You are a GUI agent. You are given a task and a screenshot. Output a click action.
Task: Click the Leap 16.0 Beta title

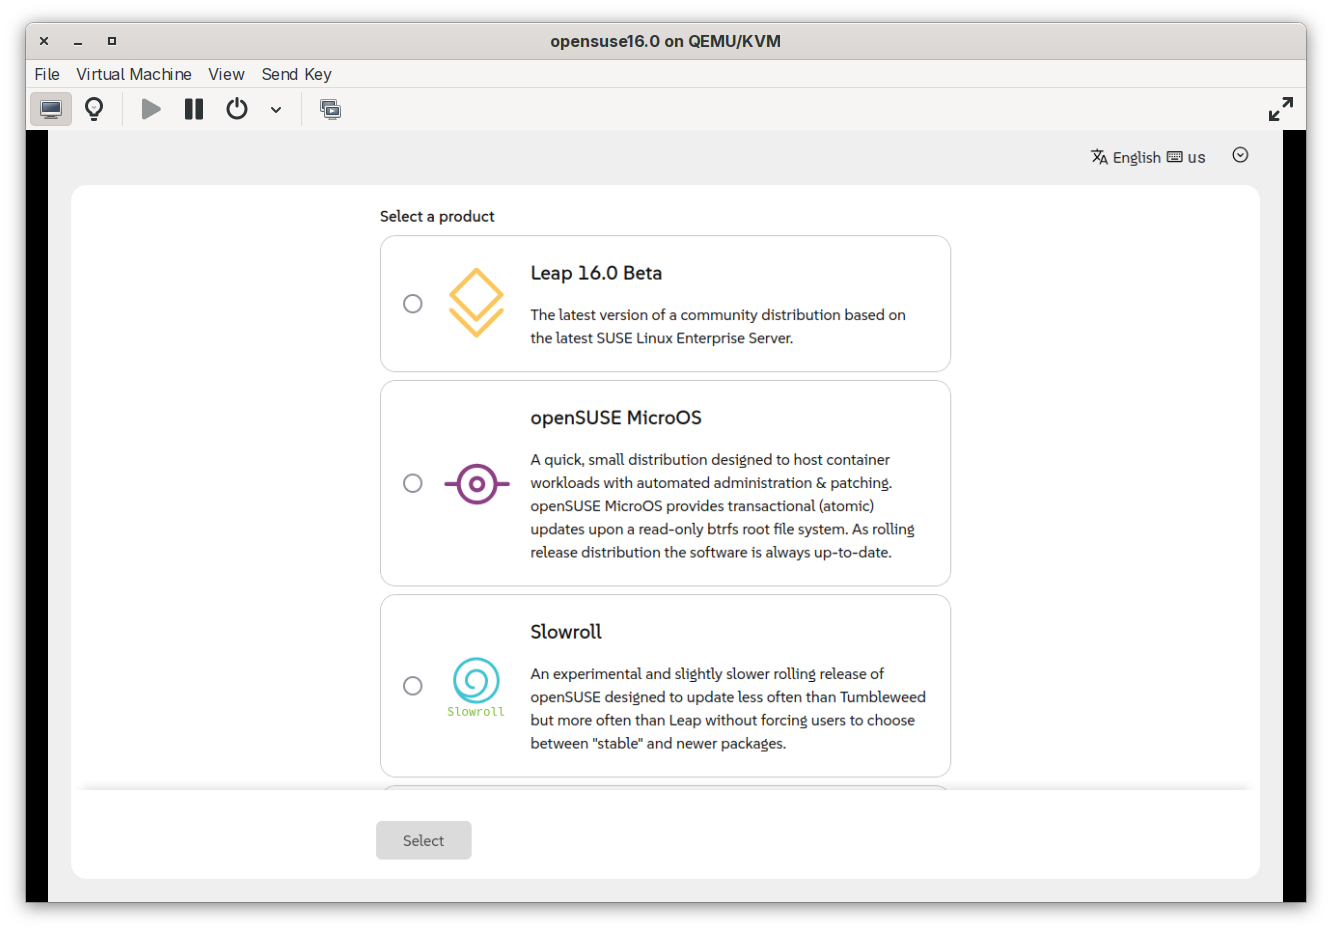pyautogui.click(x=596, y=273)
